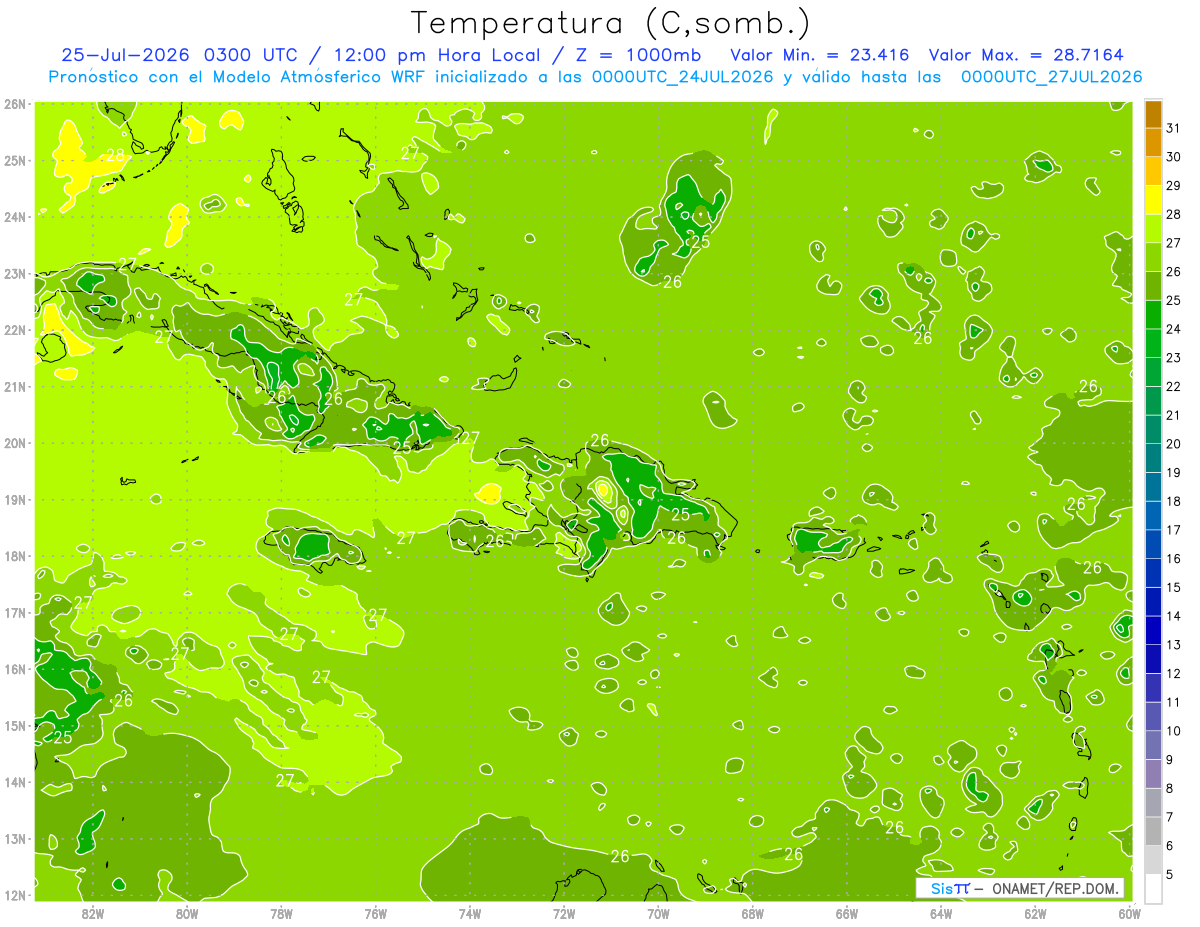Click the '21' label on the color legend
1200x927 pixels.
click(x=1173, y=415)
